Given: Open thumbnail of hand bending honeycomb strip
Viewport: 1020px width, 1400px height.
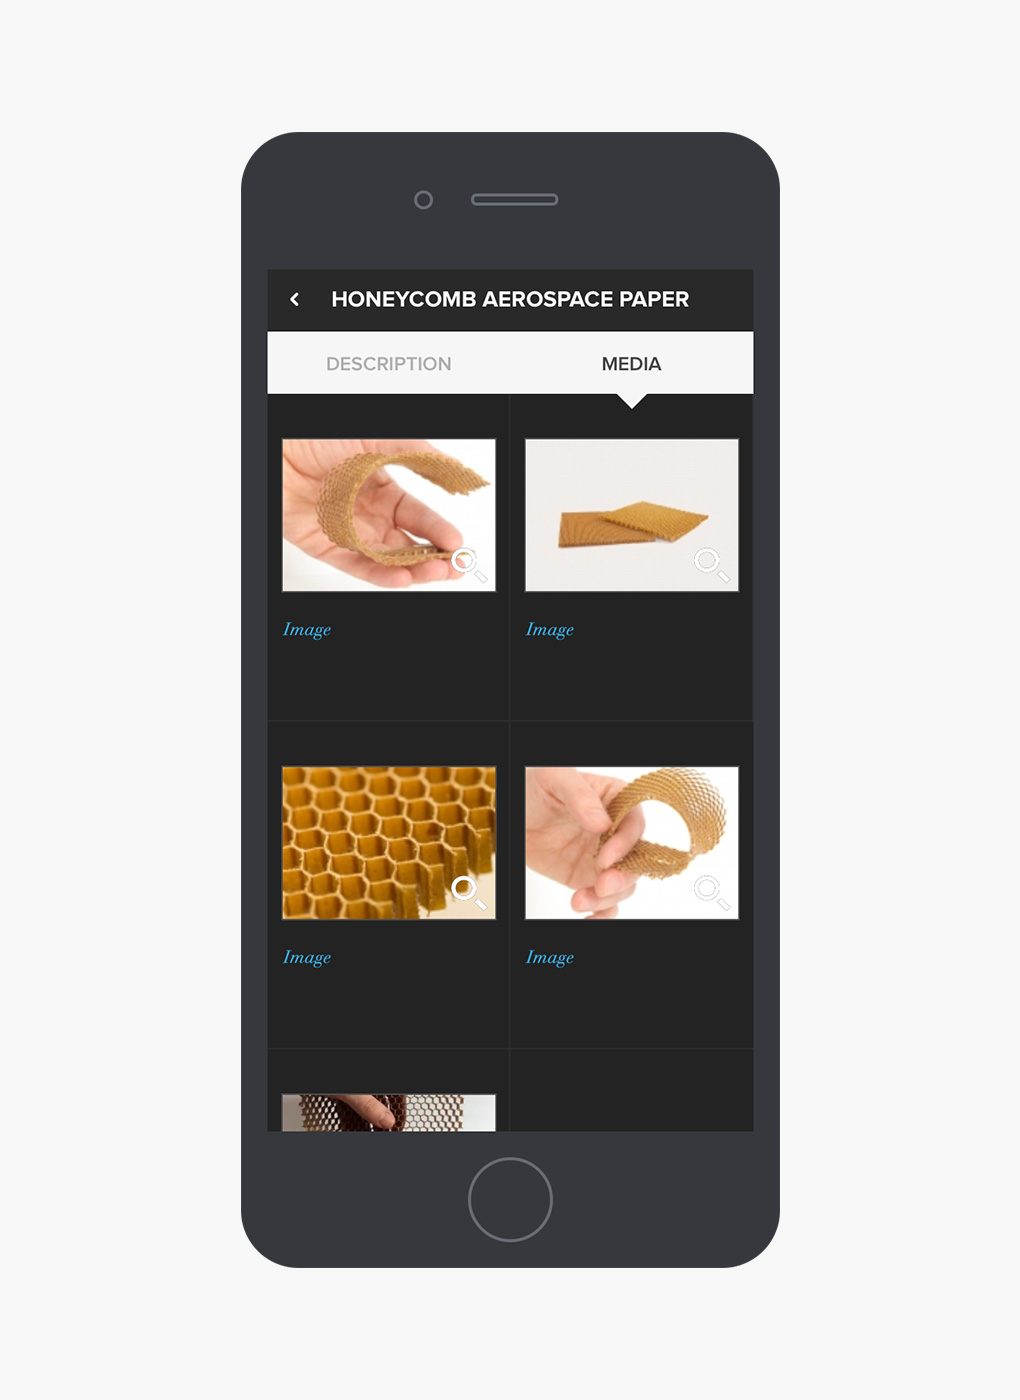Looking at the screenshot, I should click(389, 515).
